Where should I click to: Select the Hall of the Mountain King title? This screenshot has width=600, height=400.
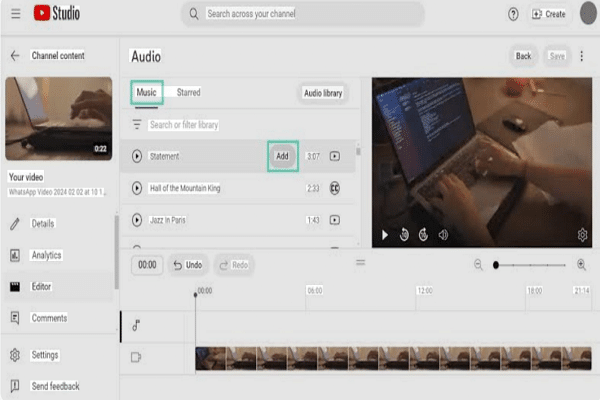[185, 188]
